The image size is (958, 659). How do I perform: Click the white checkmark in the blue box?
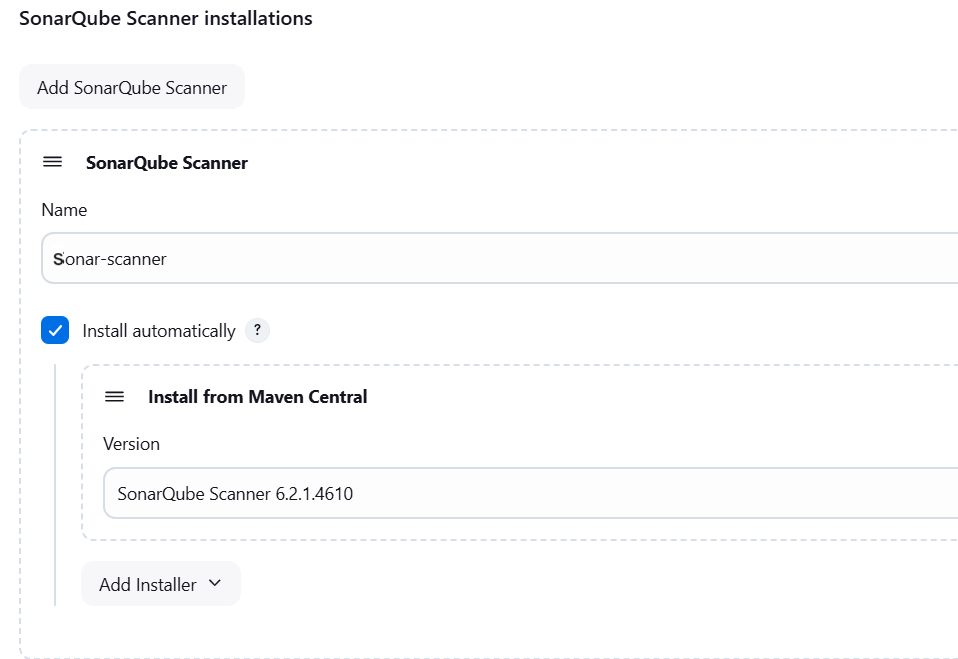[55, 330]
